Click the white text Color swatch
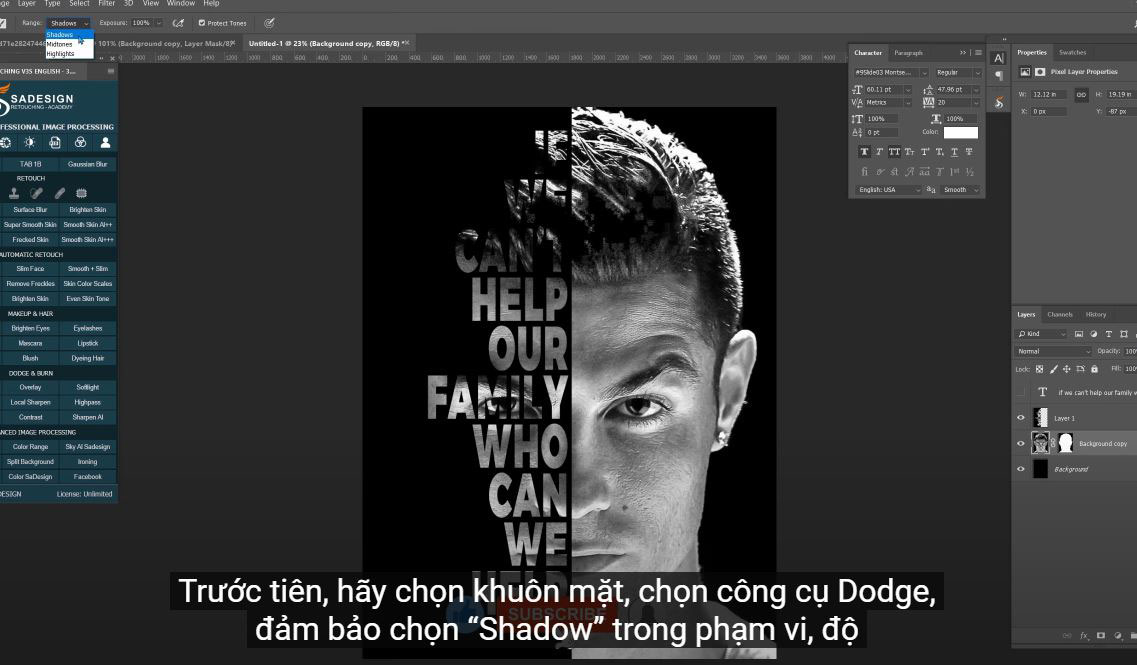 [960, 132]
